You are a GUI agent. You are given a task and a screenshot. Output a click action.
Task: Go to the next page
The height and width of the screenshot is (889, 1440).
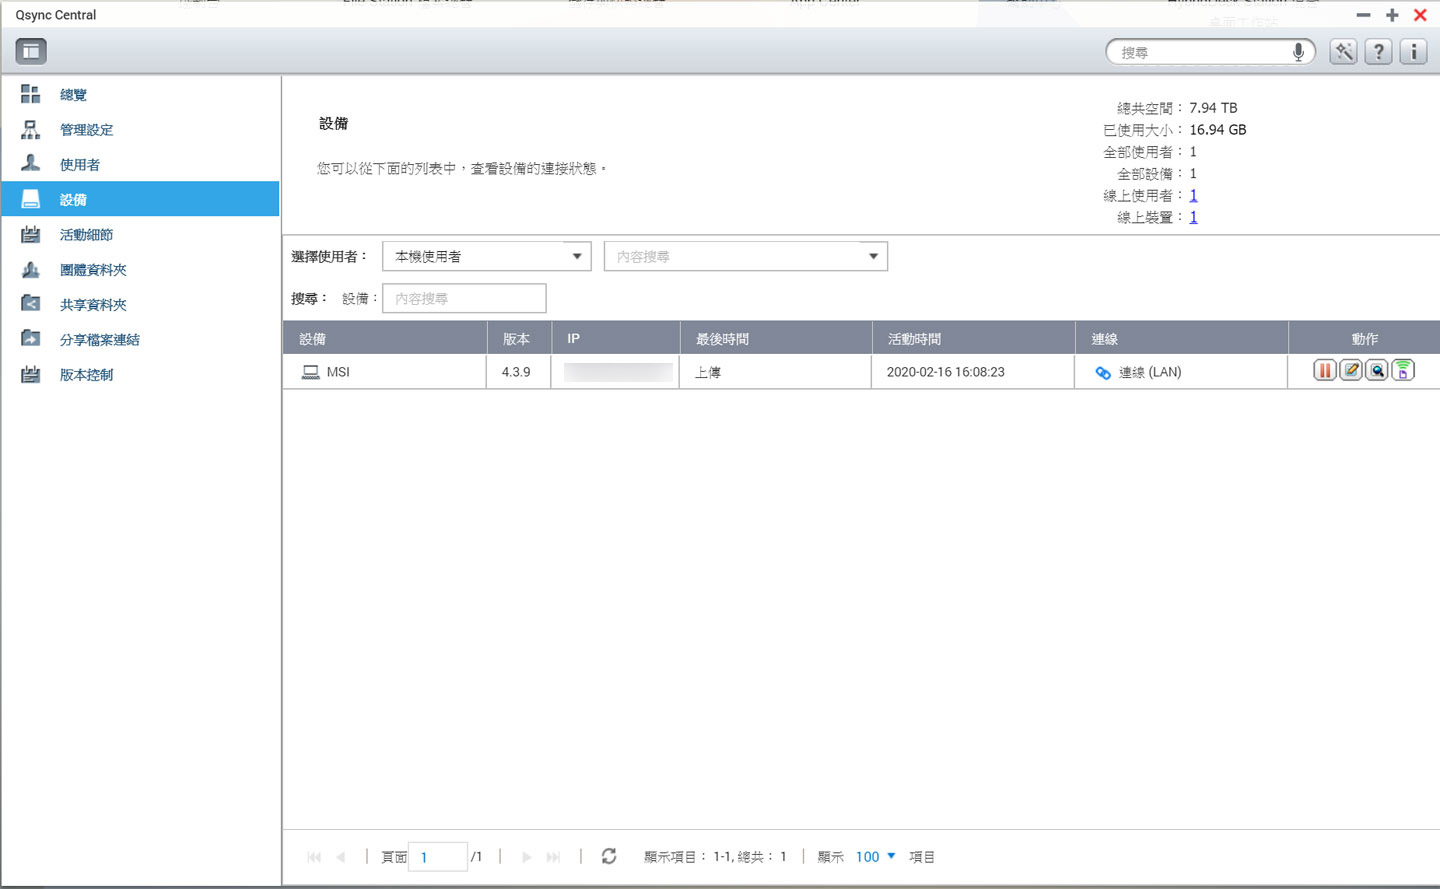[x=526, y=857]
